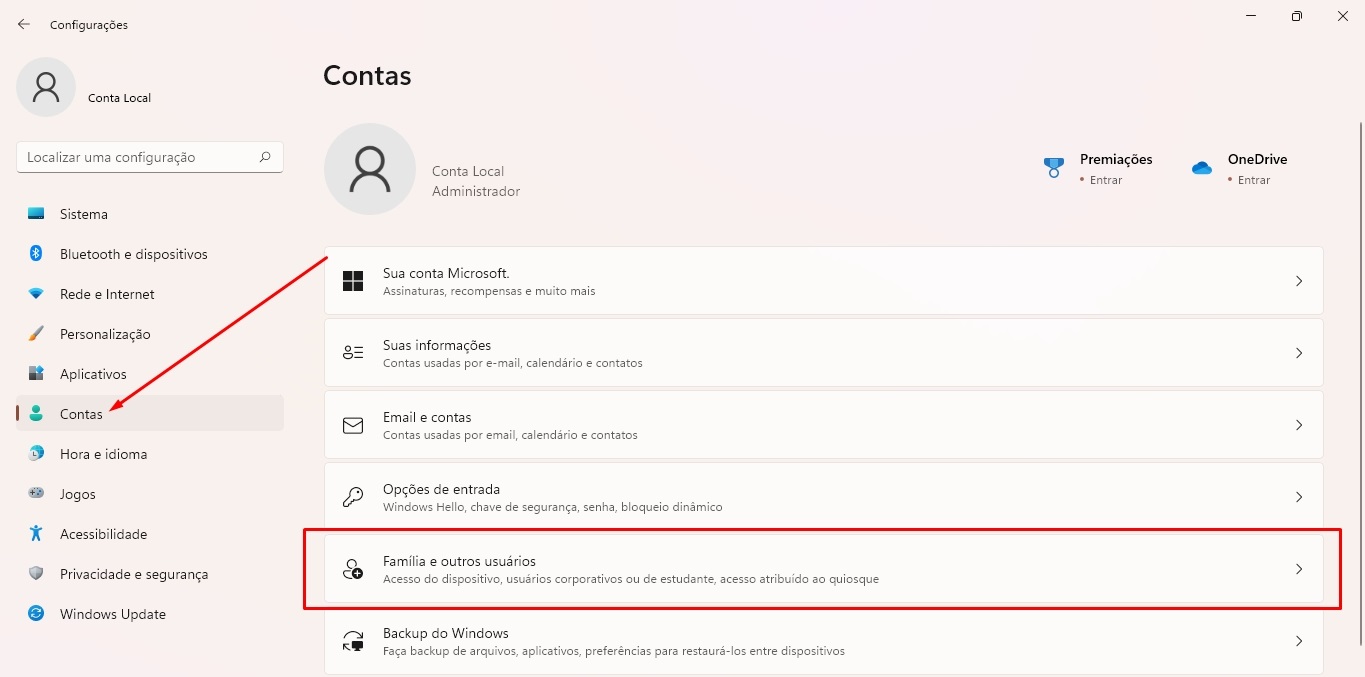Click Entrar under Premiações
The height and width of the screenshot is (677, 1365).
[1104, 180]
